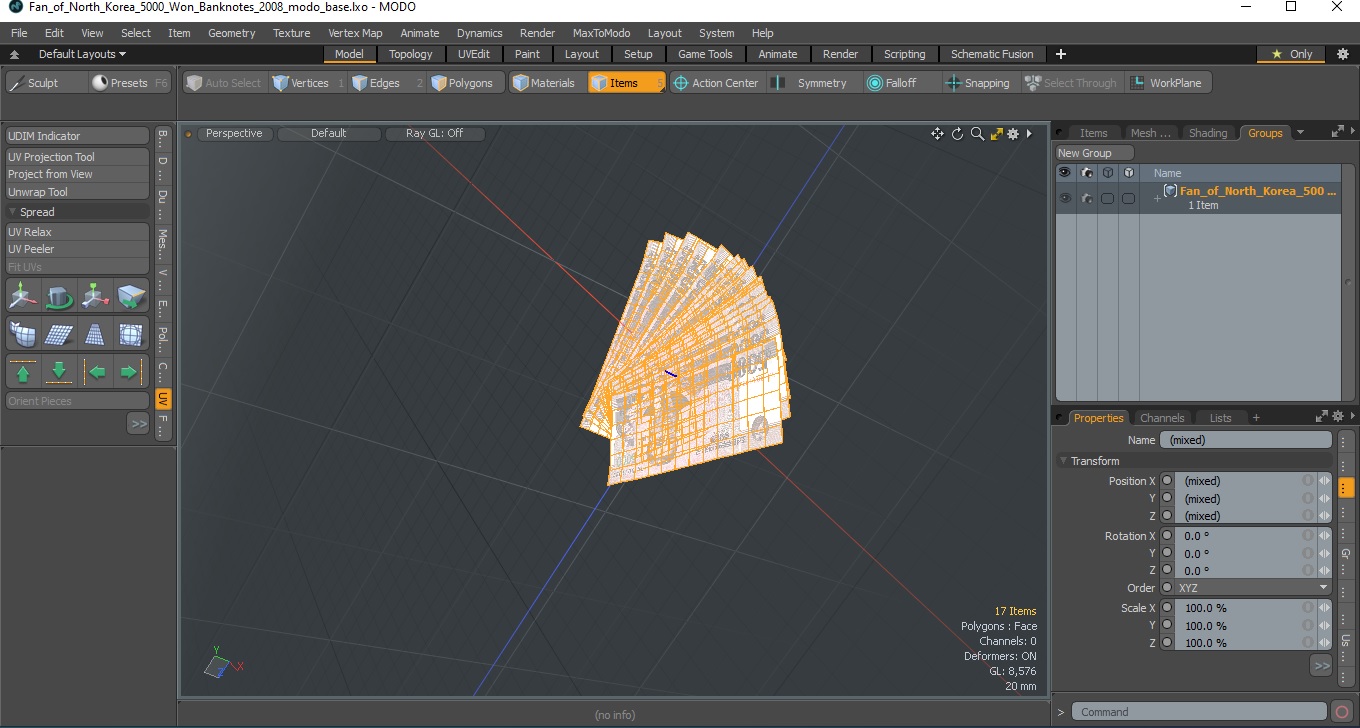Select the move transform tool icon
The image size is (1360, 728).
[23, 297]
